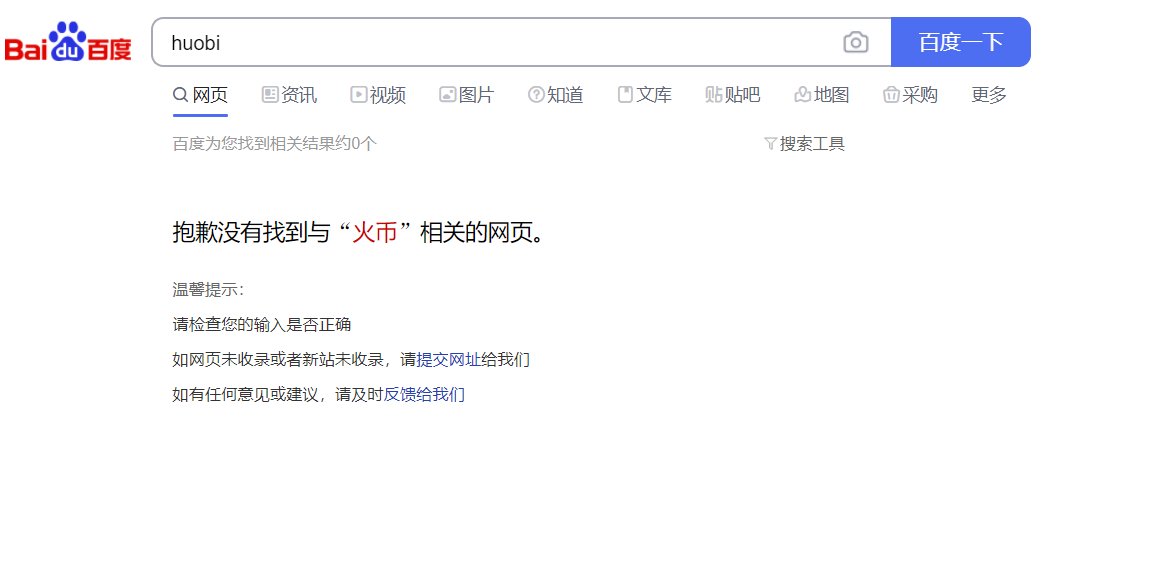Click the question-mark icon beside 知道
This screenshot has width=1160, height=587.
[x=536, y=95]
